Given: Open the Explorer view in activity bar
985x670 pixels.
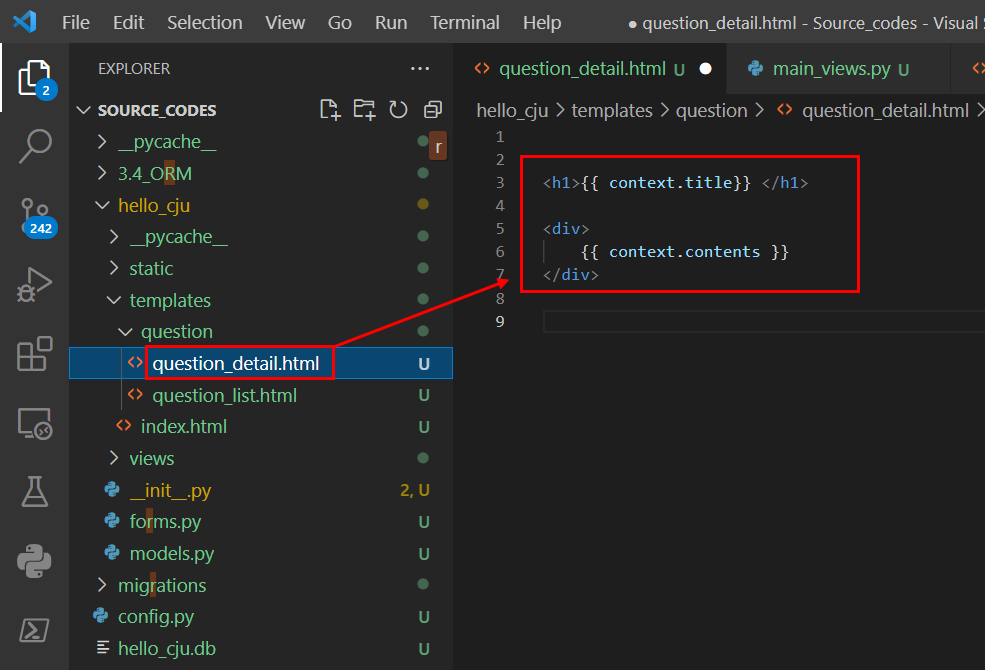Looking at the screenshot, I should tap(35, 78).
